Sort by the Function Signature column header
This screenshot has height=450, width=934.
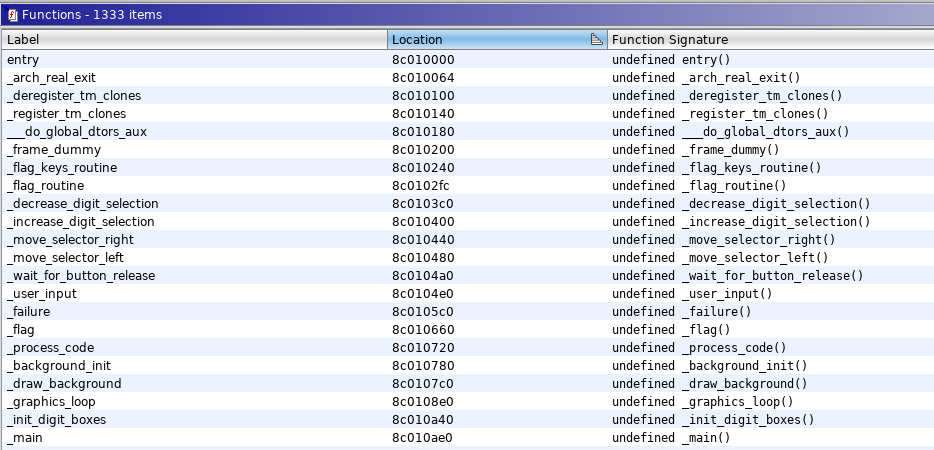point(771,40)
